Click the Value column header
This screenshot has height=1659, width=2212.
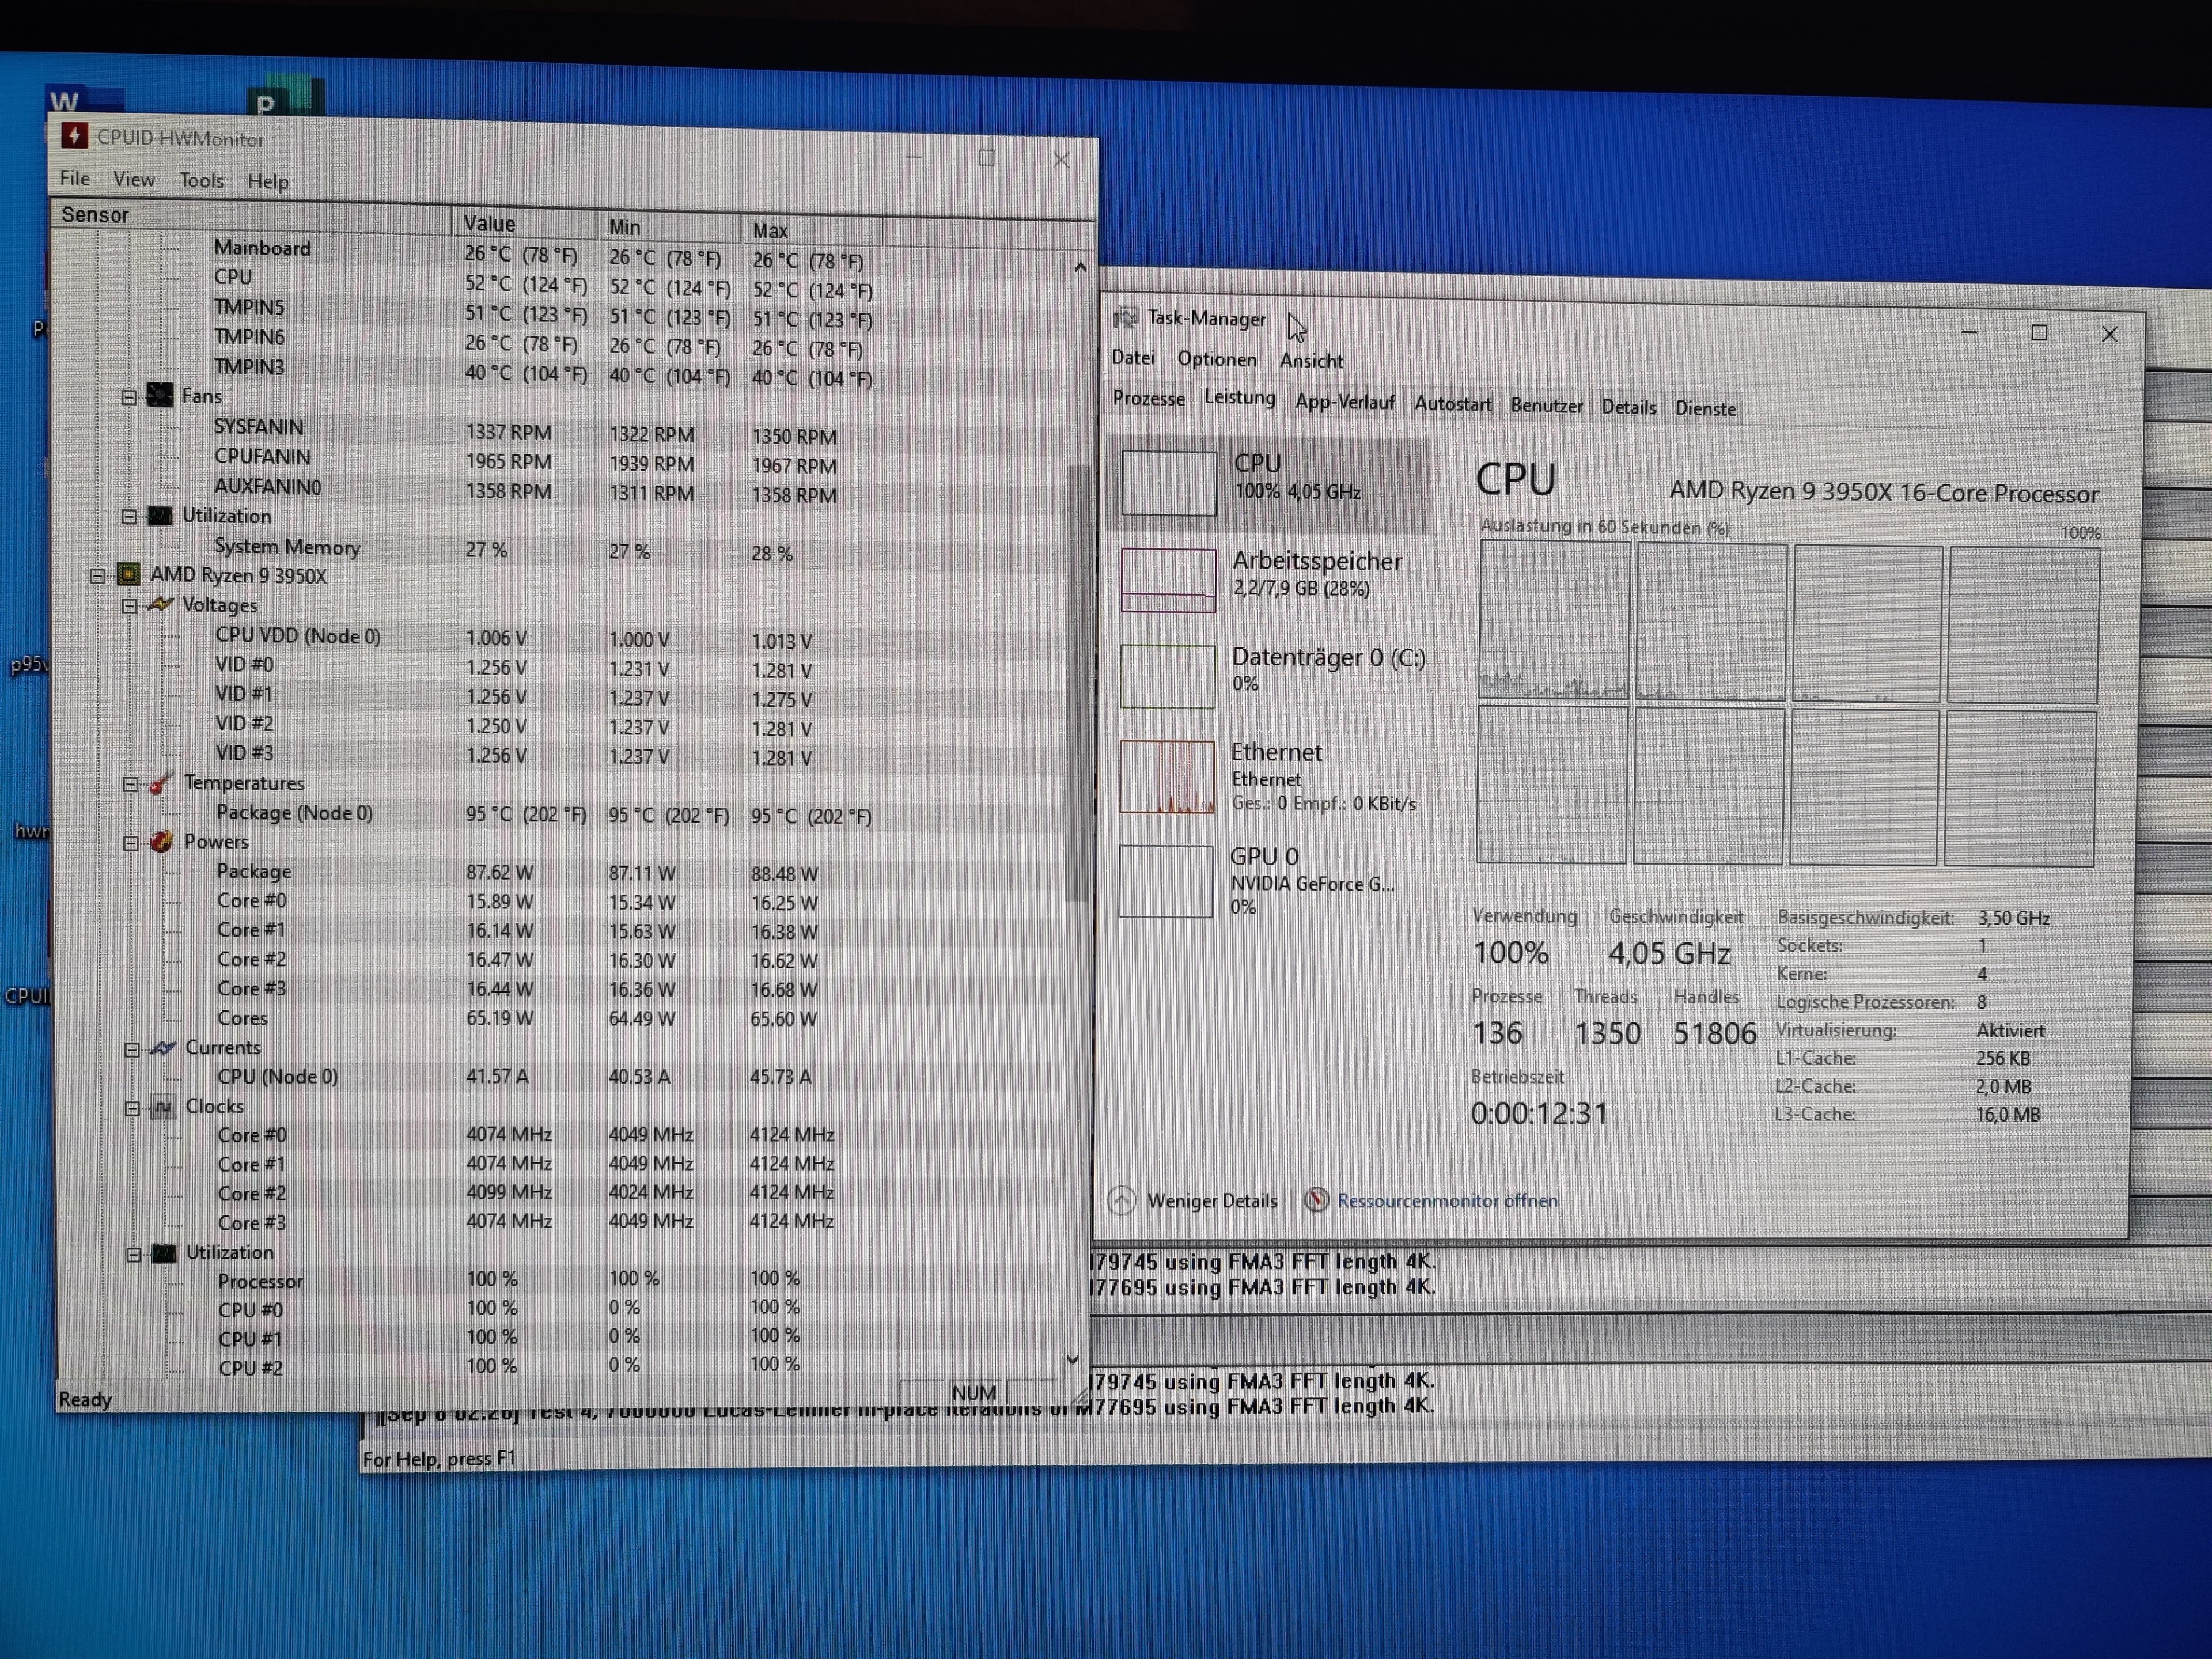[489, 224]
